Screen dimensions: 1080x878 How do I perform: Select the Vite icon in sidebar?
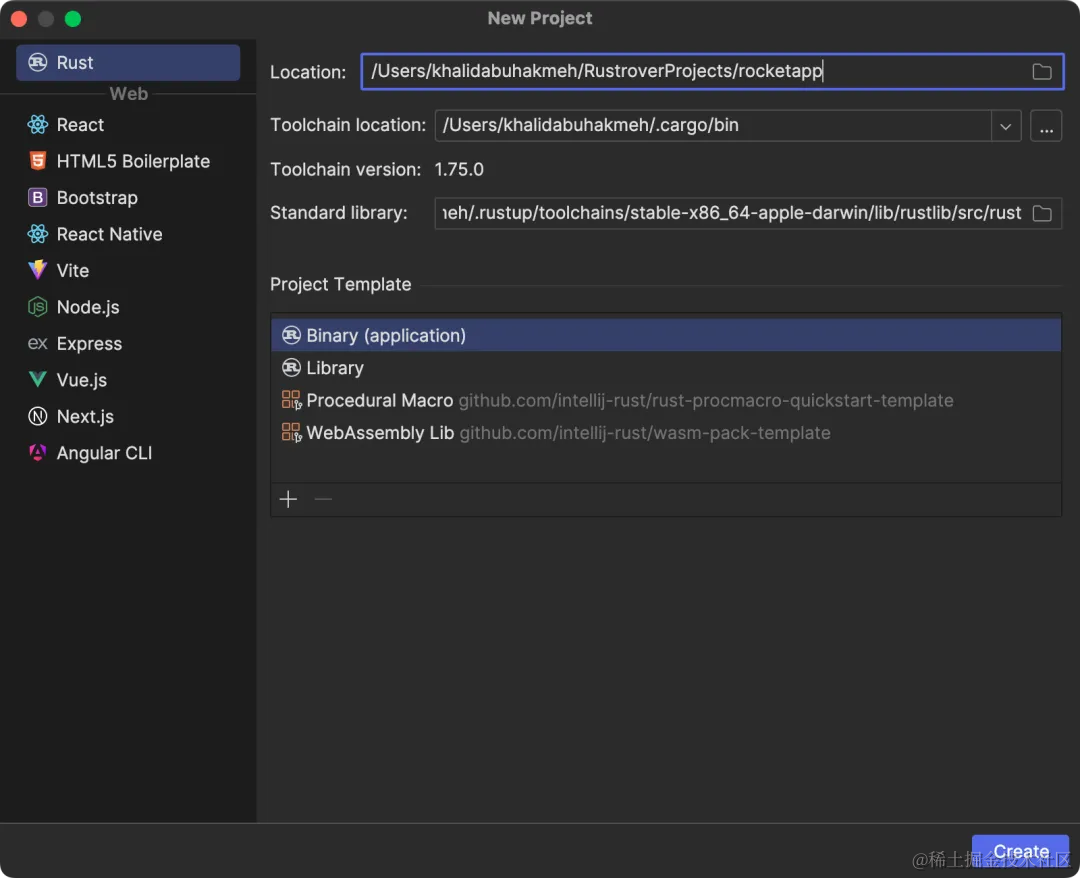38,270
